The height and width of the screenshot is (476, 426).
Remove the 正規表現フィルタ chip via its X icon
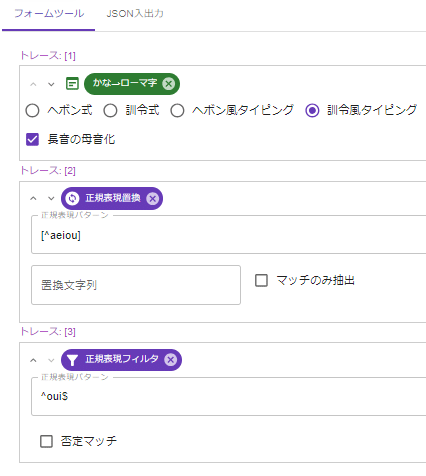click(x=171, y=360)
